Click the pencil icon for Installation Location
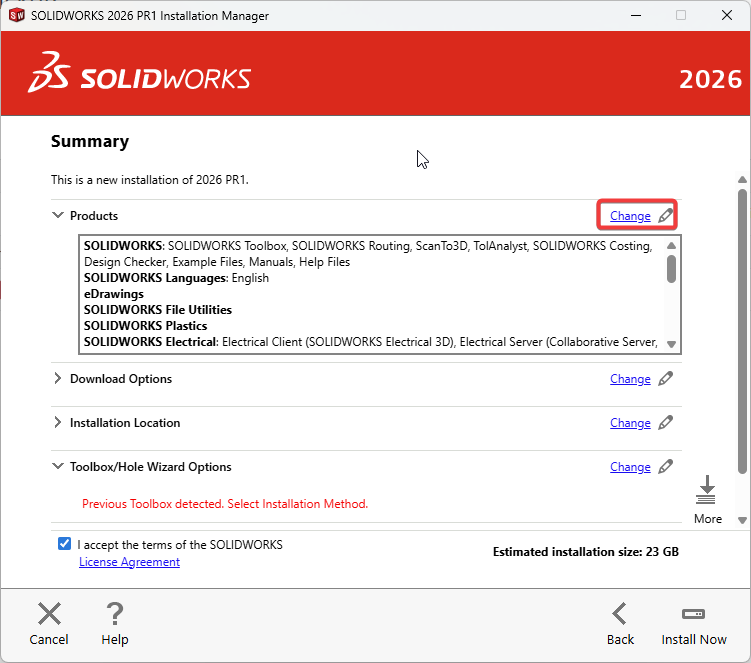Viewport: 751px width, 663px height. tap(665, 423)
